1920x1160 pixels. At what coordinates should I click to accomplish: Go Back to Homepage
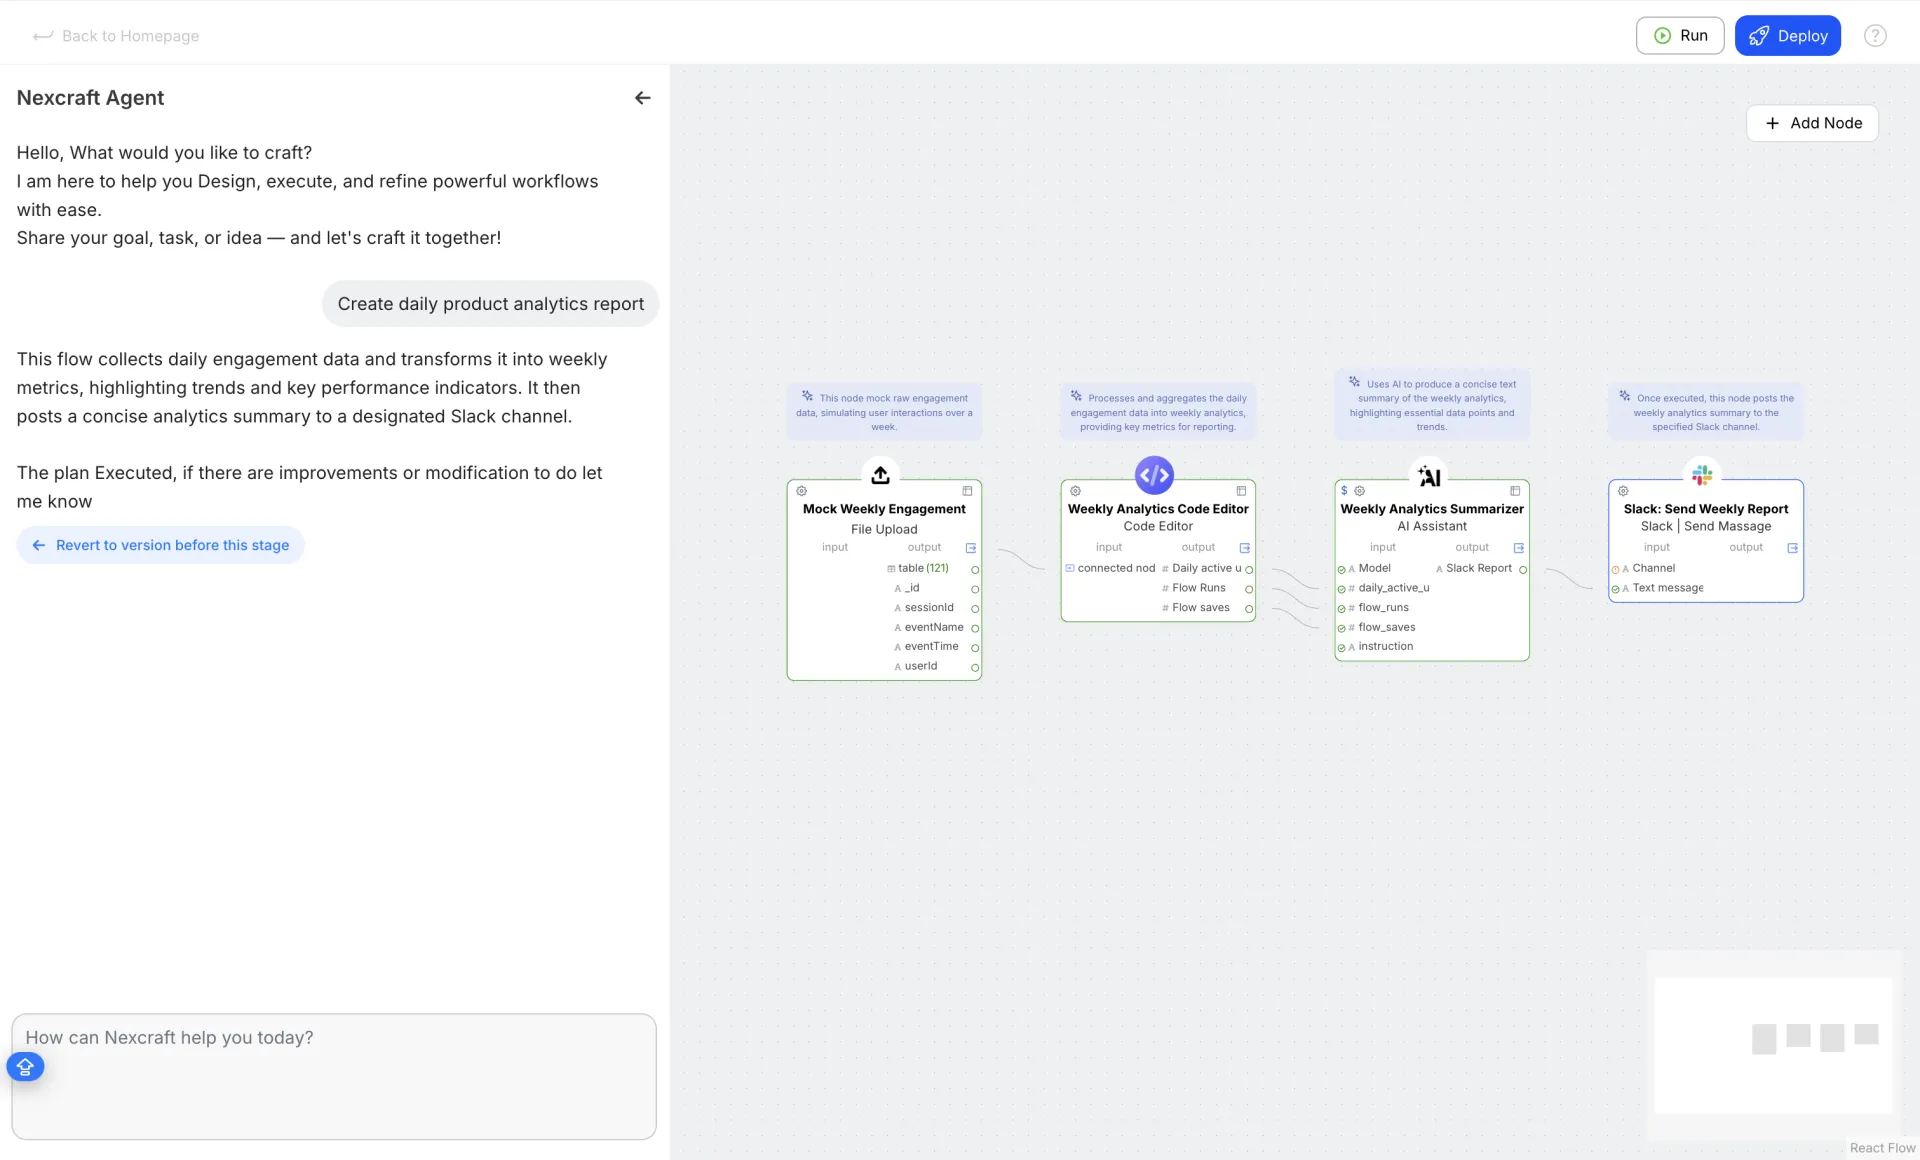click(x=116, y=36)
